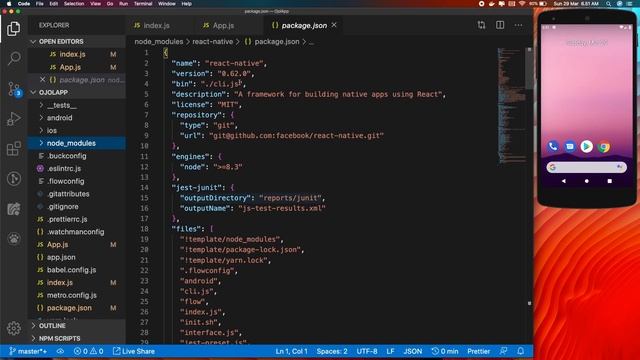
Task: Click the 0 min timer in status bar
Action: [x=445, y=351]
